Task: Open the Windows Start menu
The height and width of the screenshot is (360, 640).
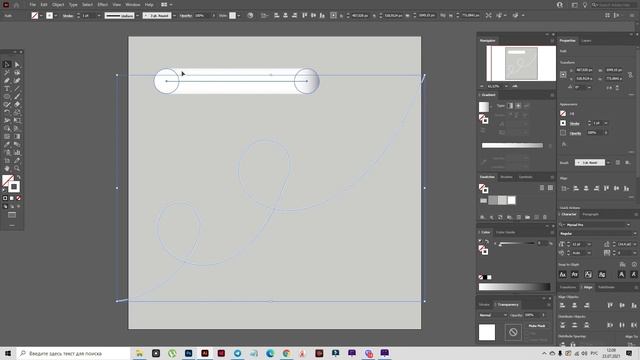Action: tap(8, 353)
